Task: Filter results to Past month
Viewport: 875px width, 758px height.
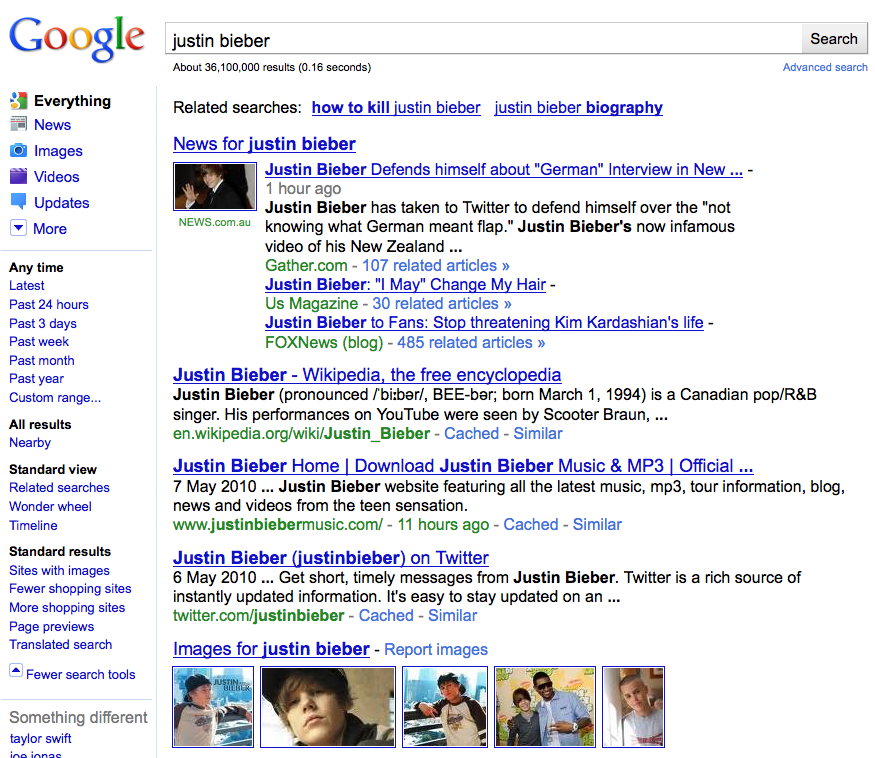Action: pos(41,361)
